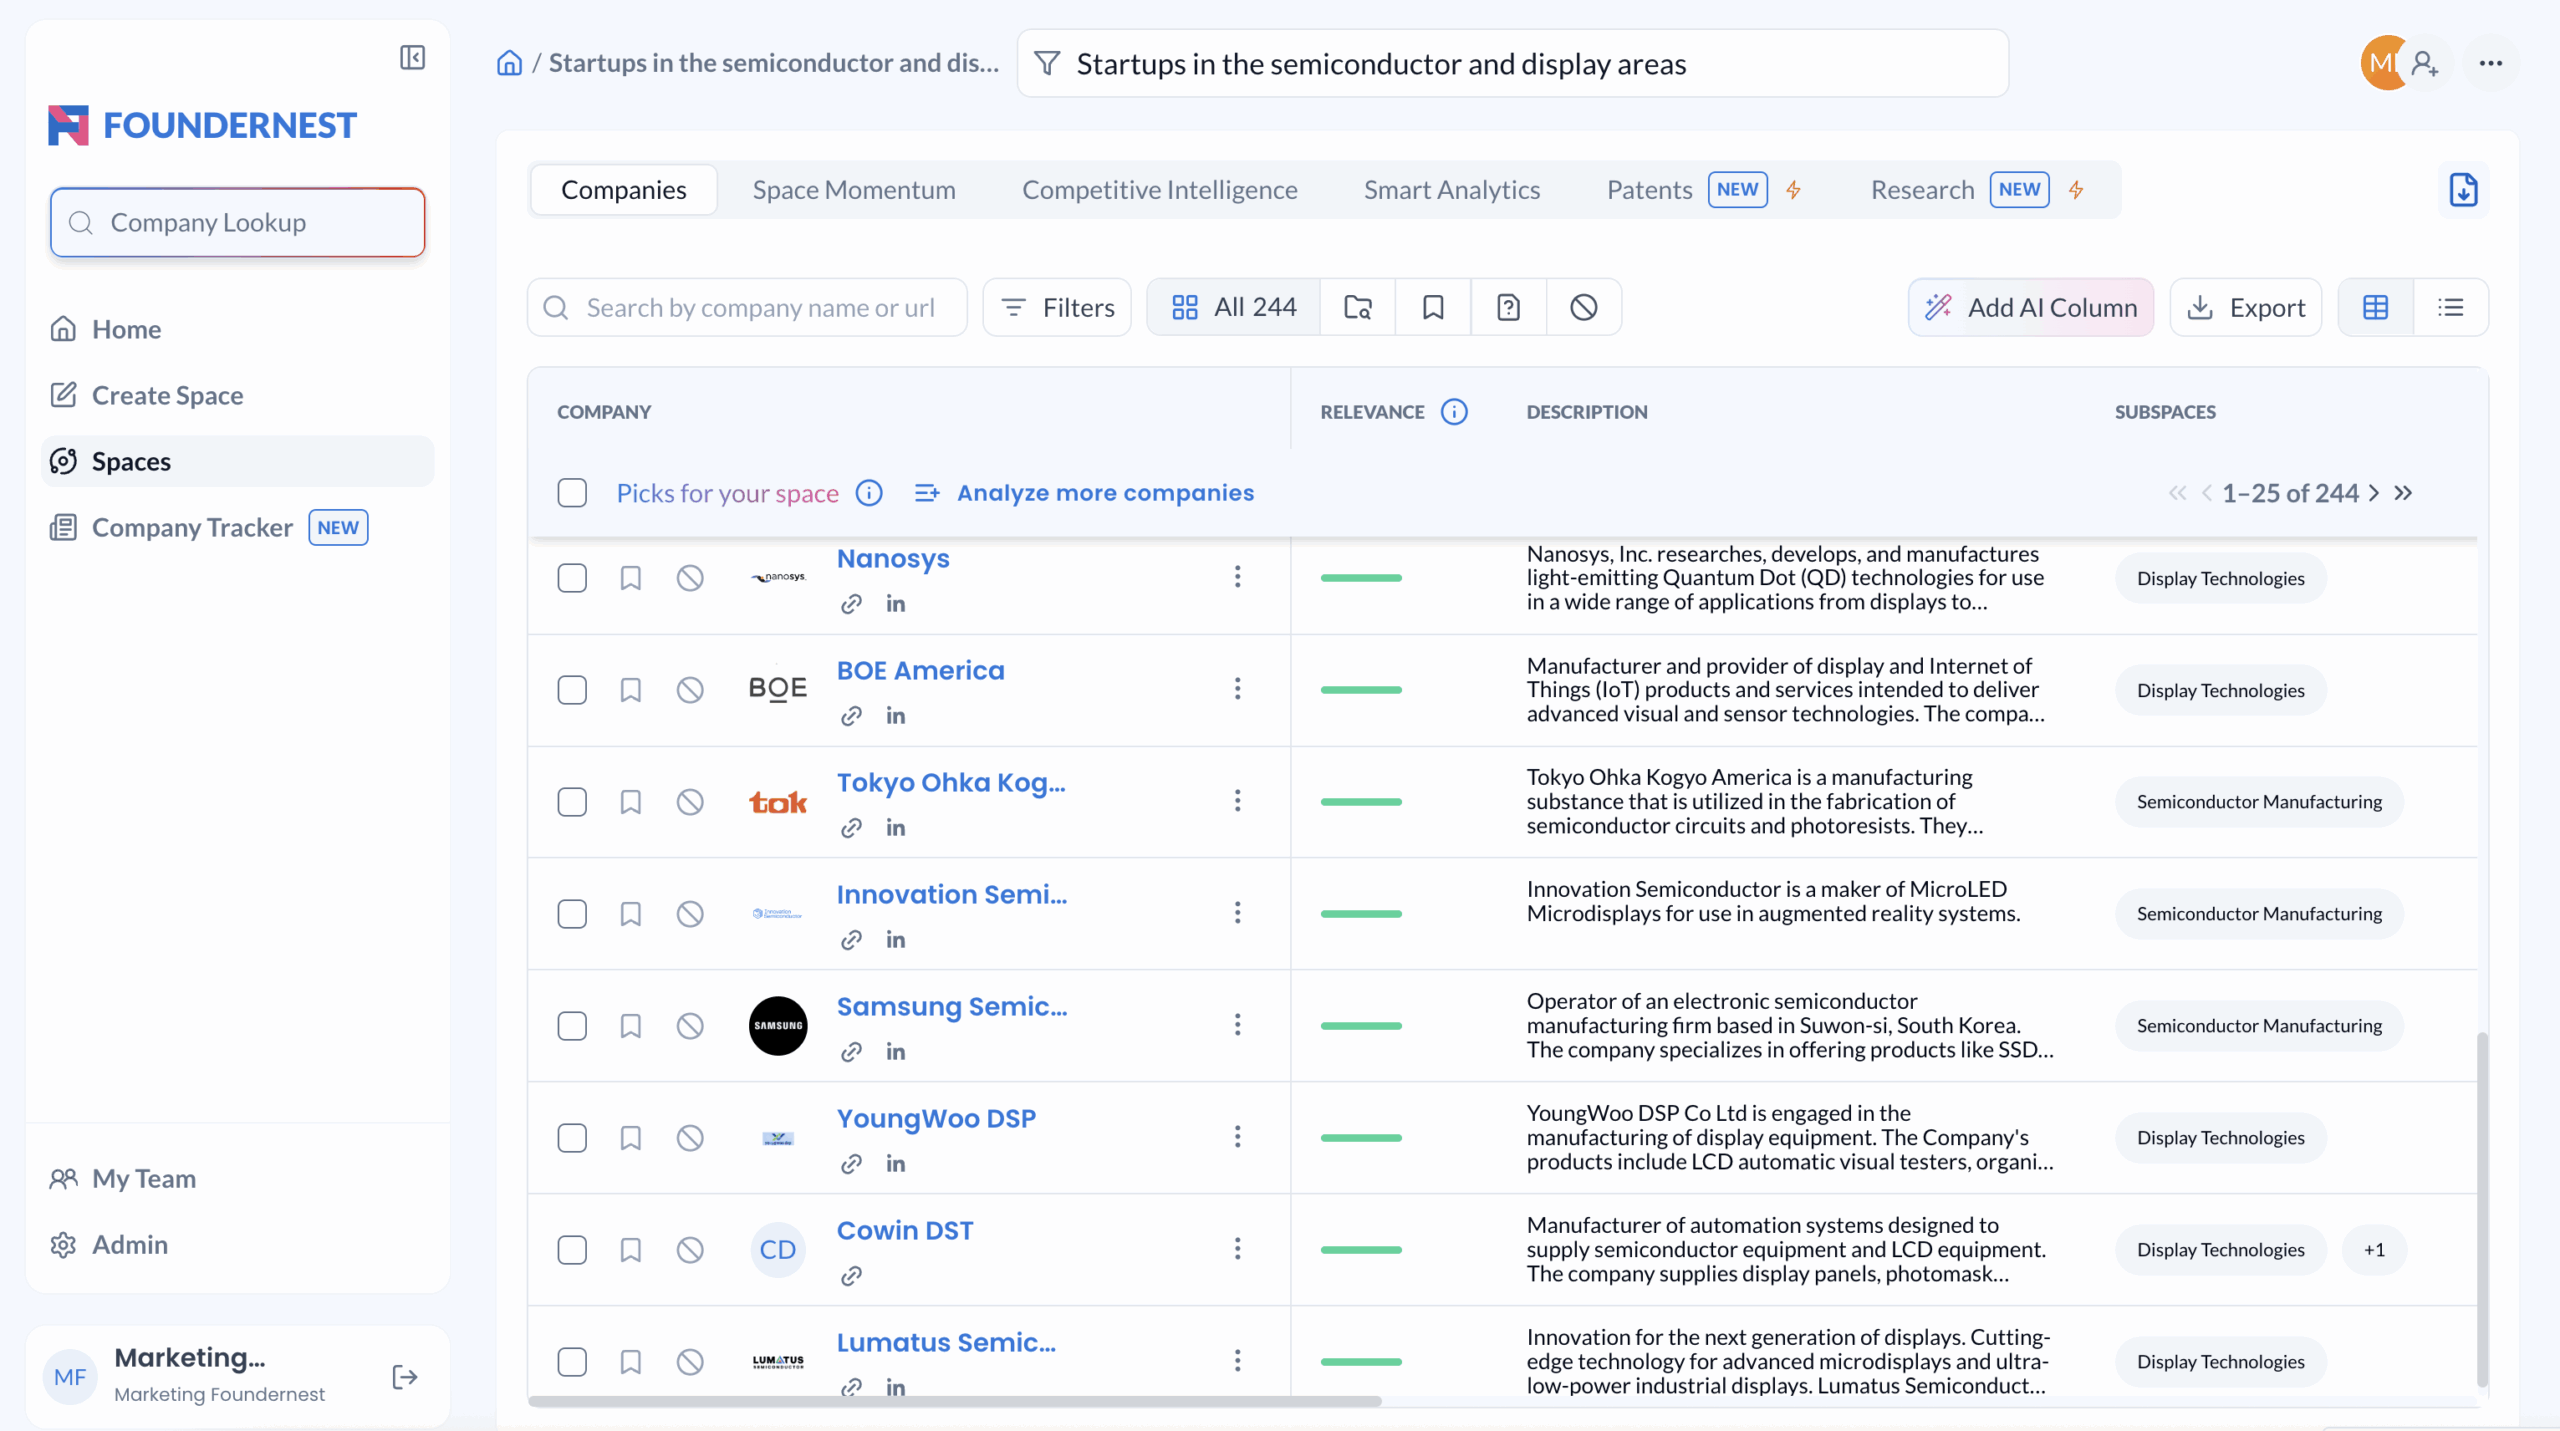The image size is (2560, 1431).
Task: Check the BOE America checkbox
Action: [x=572, y=690]
